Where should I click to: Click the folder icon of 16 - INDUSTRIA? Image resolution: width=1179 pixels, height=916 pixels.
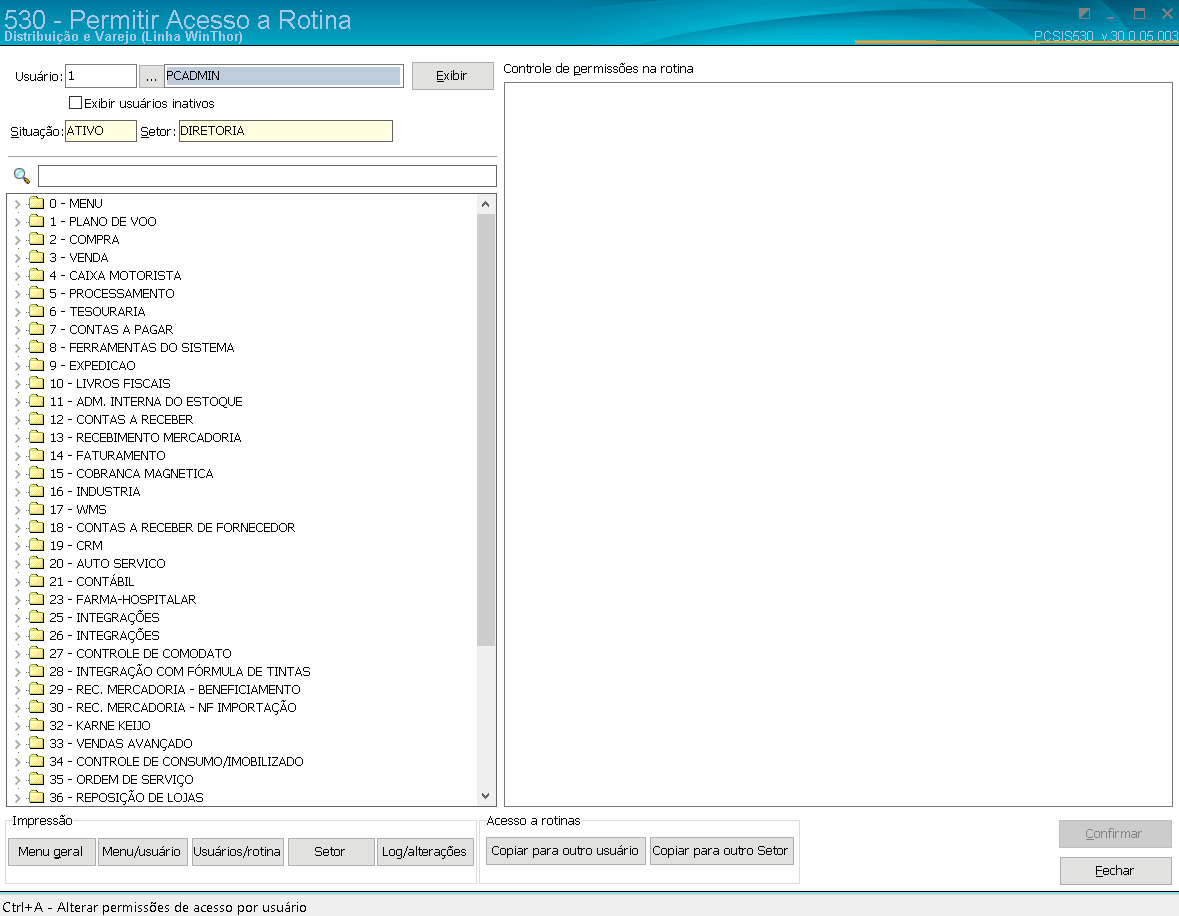point(36,491)
